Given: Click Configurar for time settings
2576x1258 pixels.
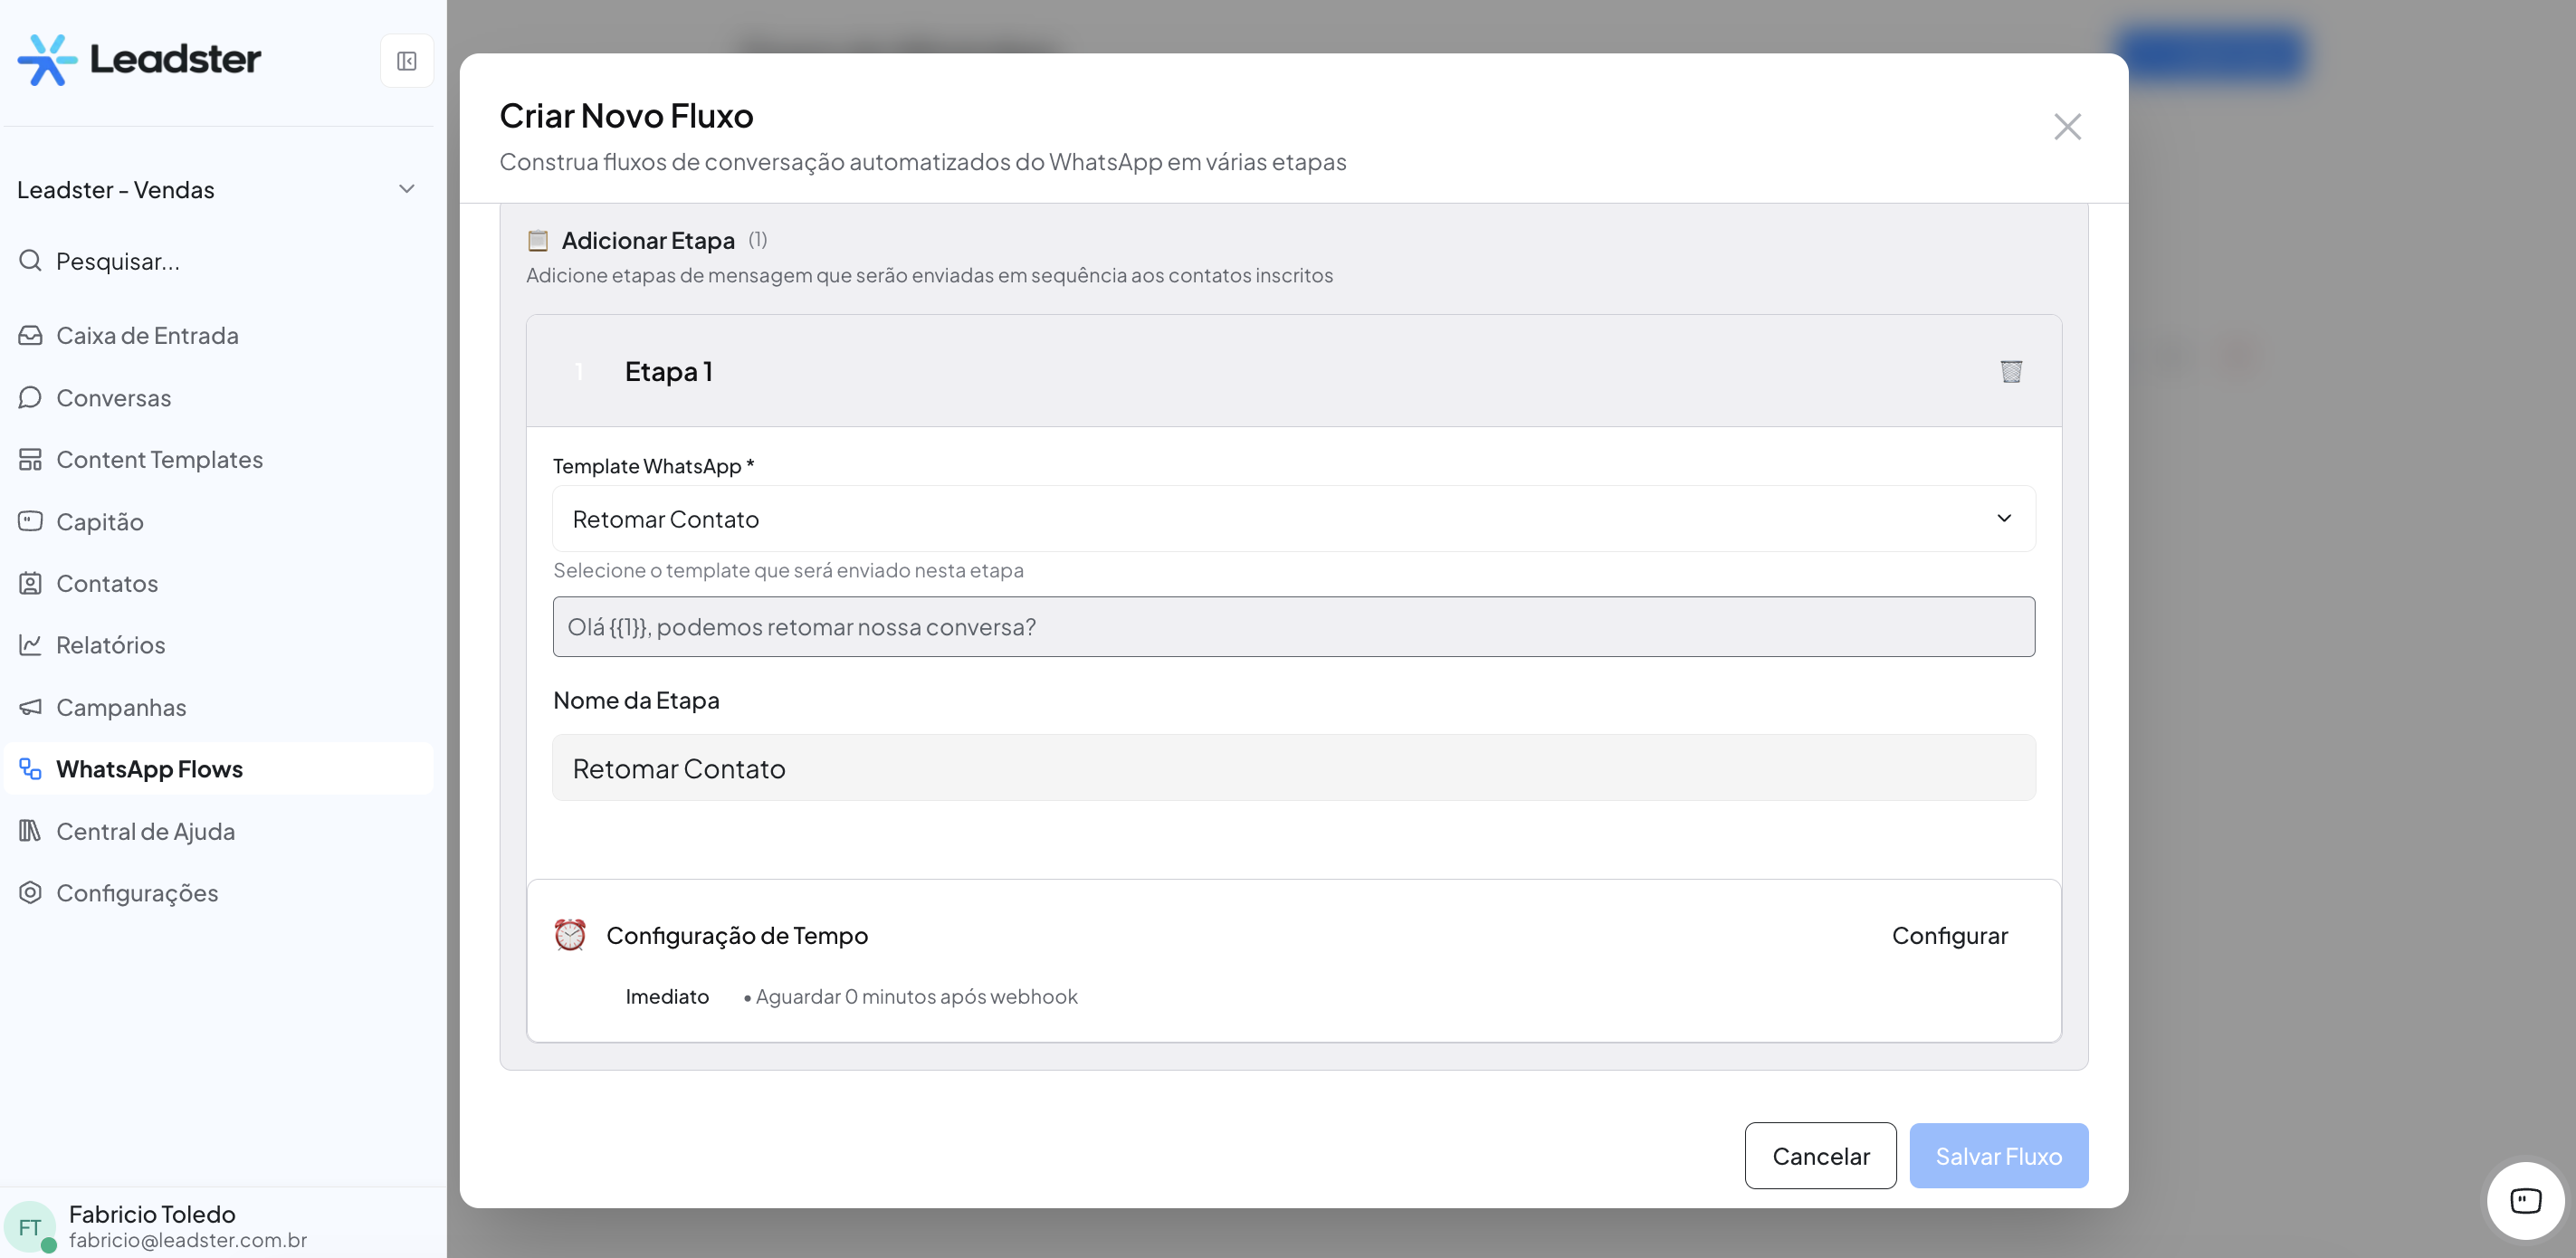Looking at the screenshot, I should [1949, 935].
